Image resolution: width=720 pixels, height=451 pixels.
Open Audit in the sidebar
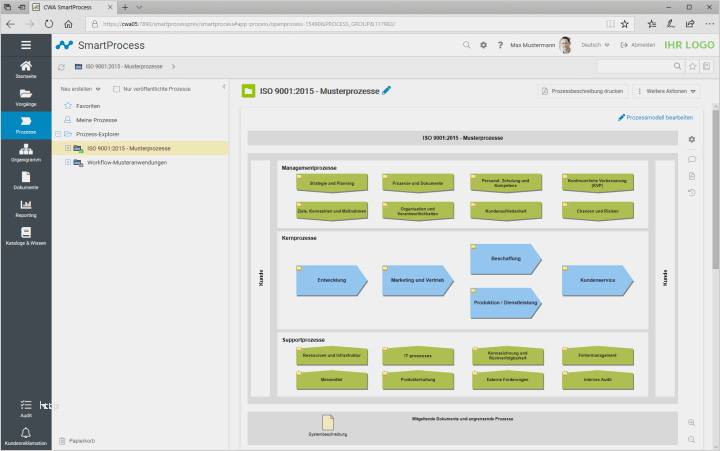[x=26, y=408]
